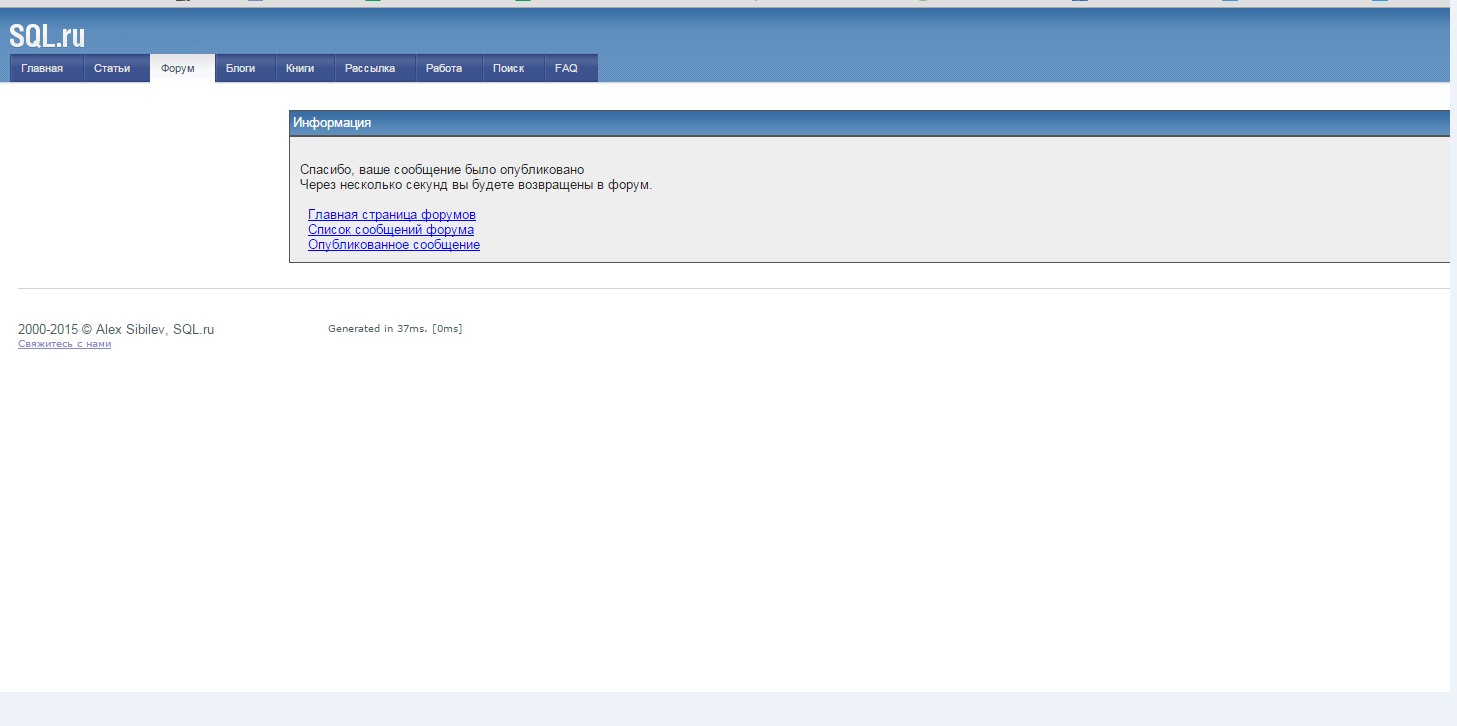Click the 'Через несколько секунд' redirect notice

pyautogui.click(x=476, y=185)
